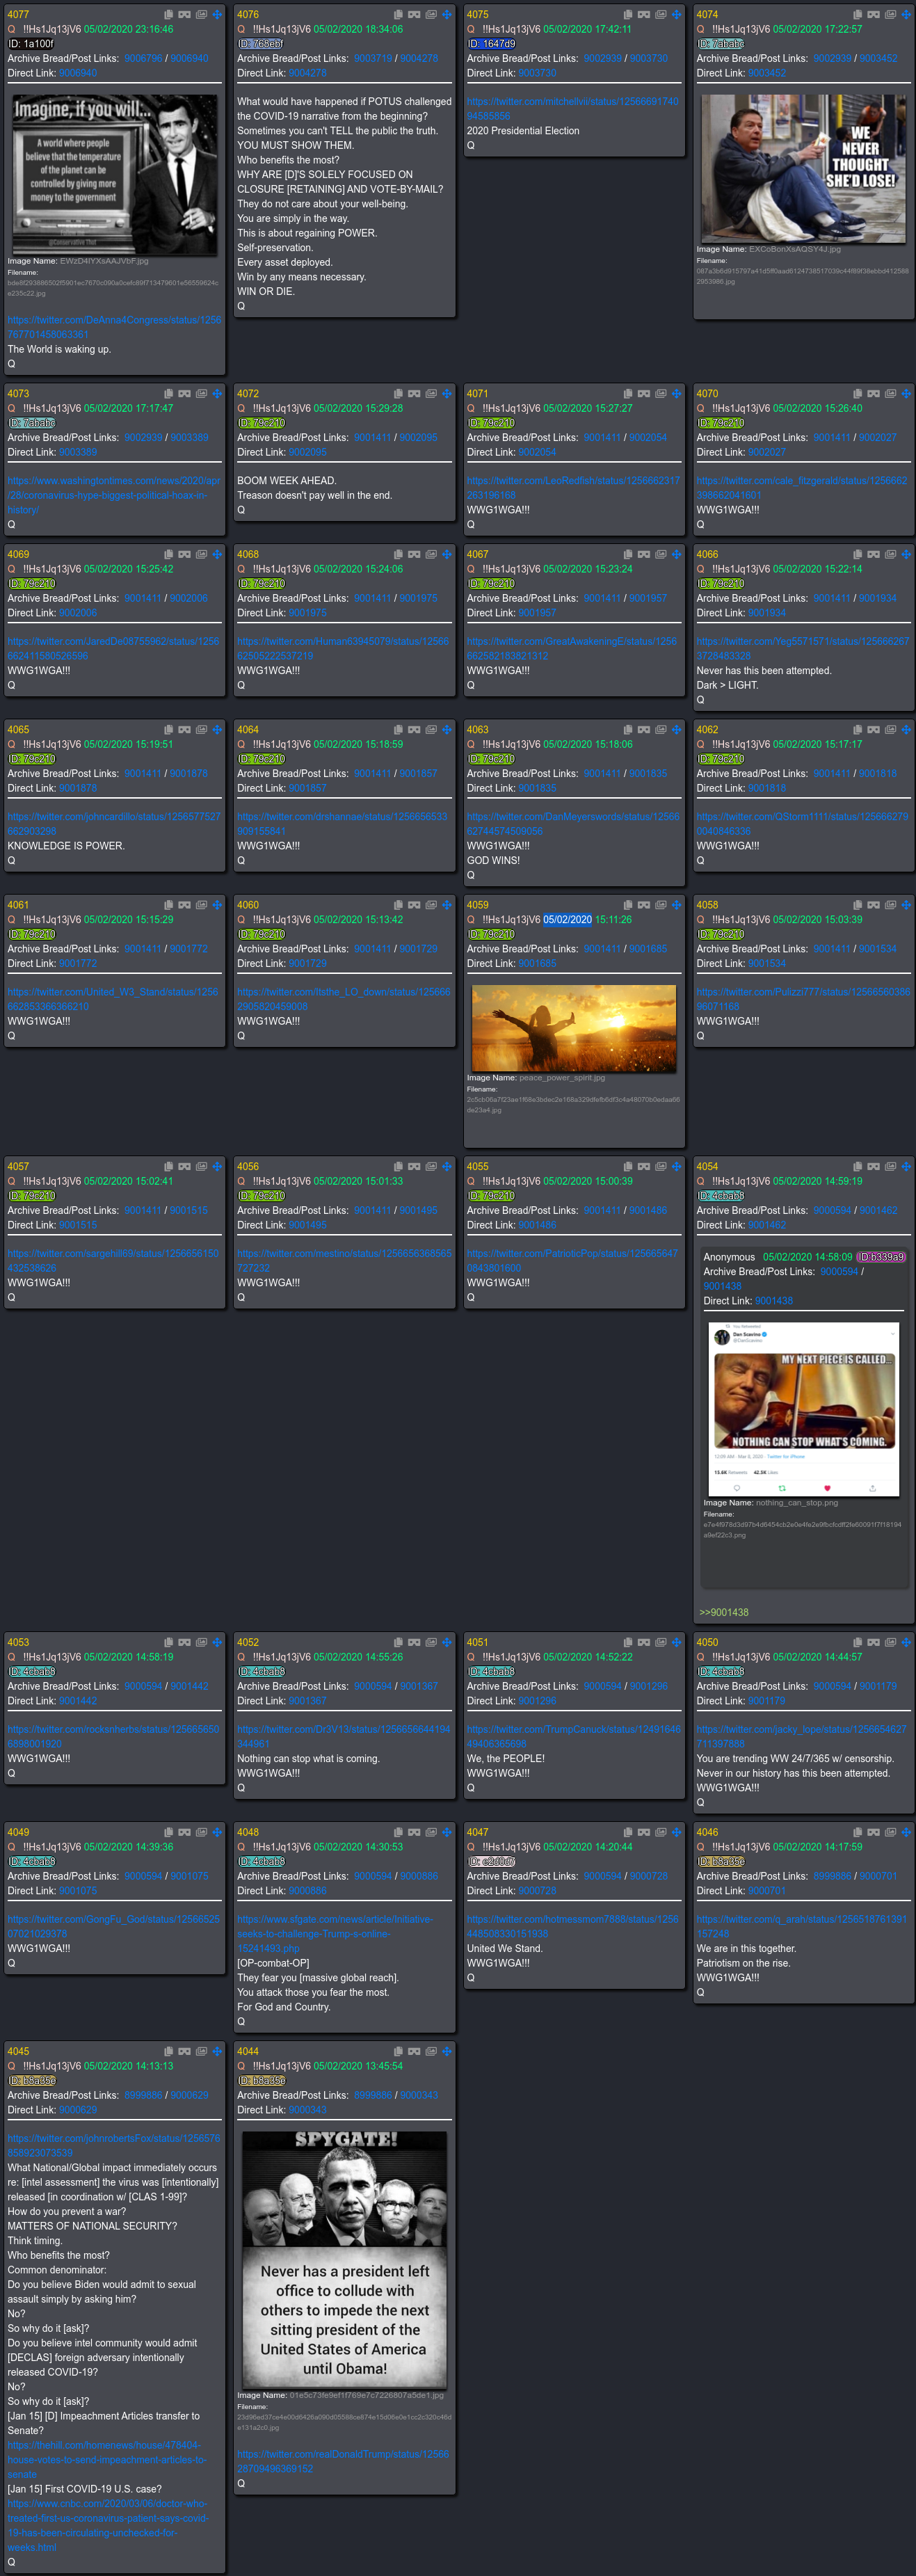Click the copy icon on post 4061

click(169, 905)
